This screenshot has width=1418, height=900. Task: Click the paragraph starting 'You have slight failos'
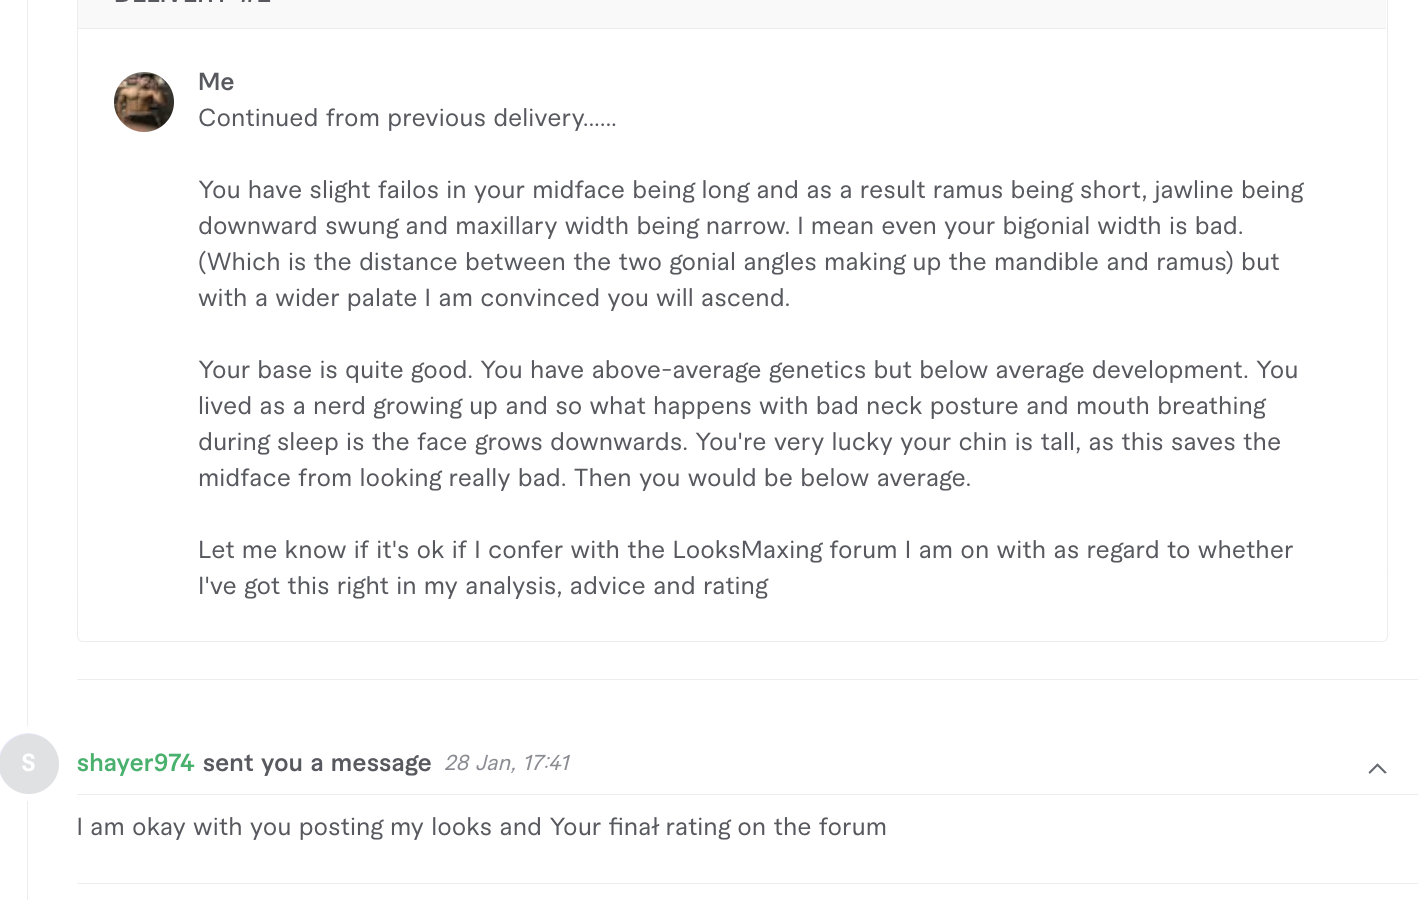[x=751, y=244]
